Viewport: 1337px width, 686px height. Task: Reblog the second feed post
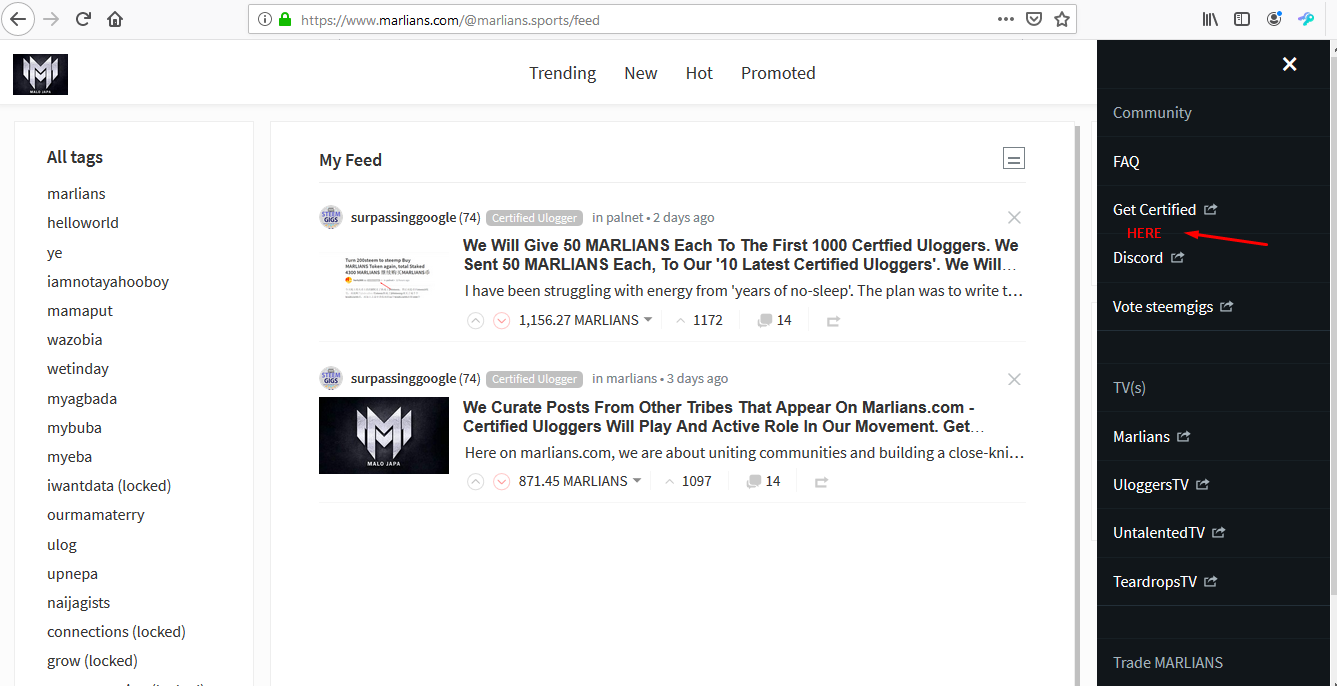821,482
